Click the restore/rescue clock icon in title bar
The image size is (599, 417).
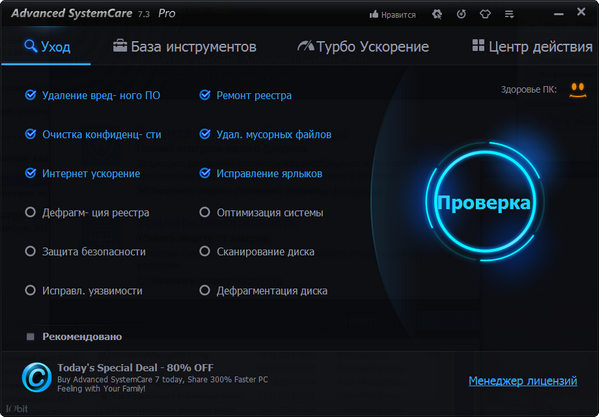click(461, 15)
